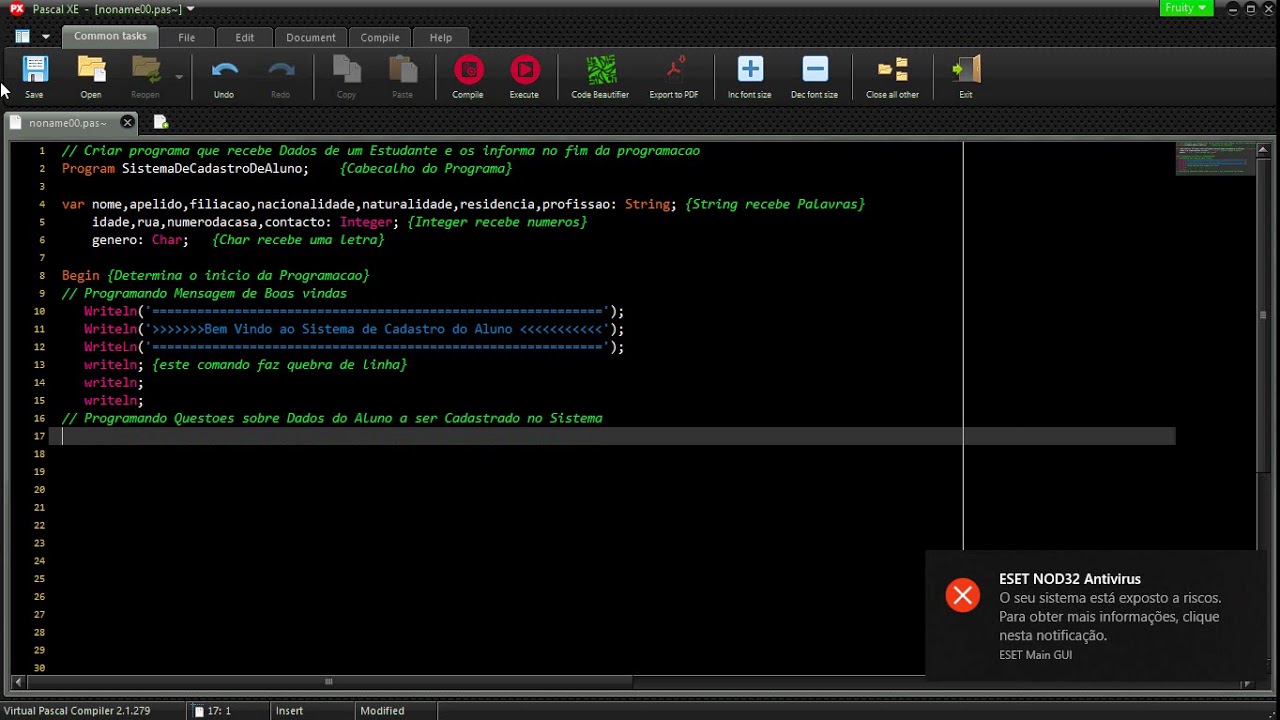The image size is (1280, 720).
Task: Click the Pascal XE title dropdown arrow
Action: (x=190, y=9)
